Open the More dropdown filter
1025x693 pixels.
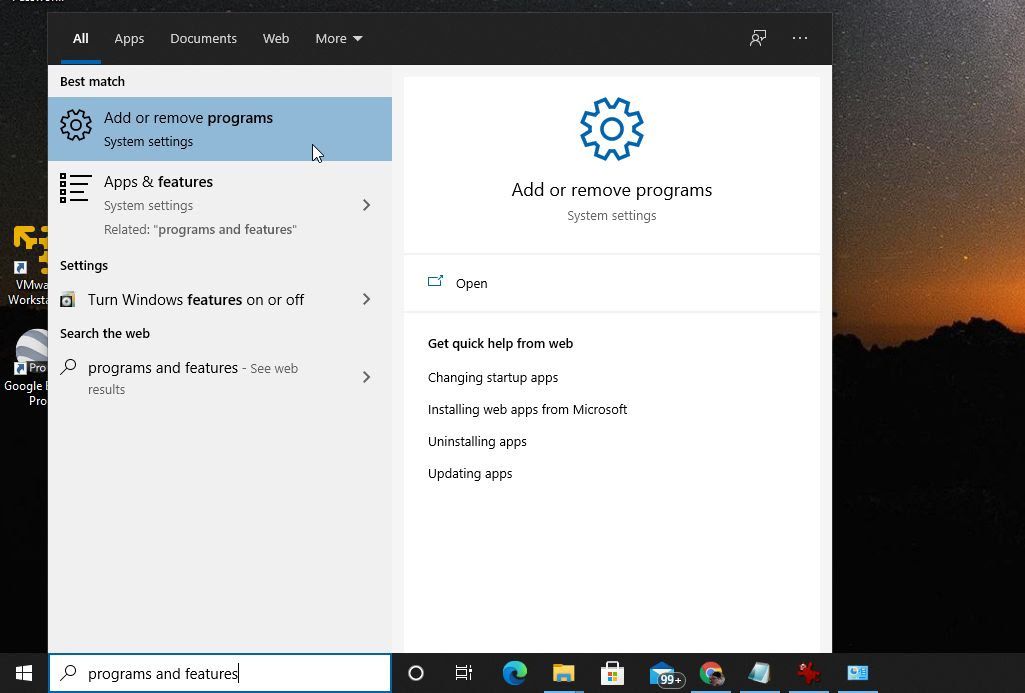tap(339, 39)
